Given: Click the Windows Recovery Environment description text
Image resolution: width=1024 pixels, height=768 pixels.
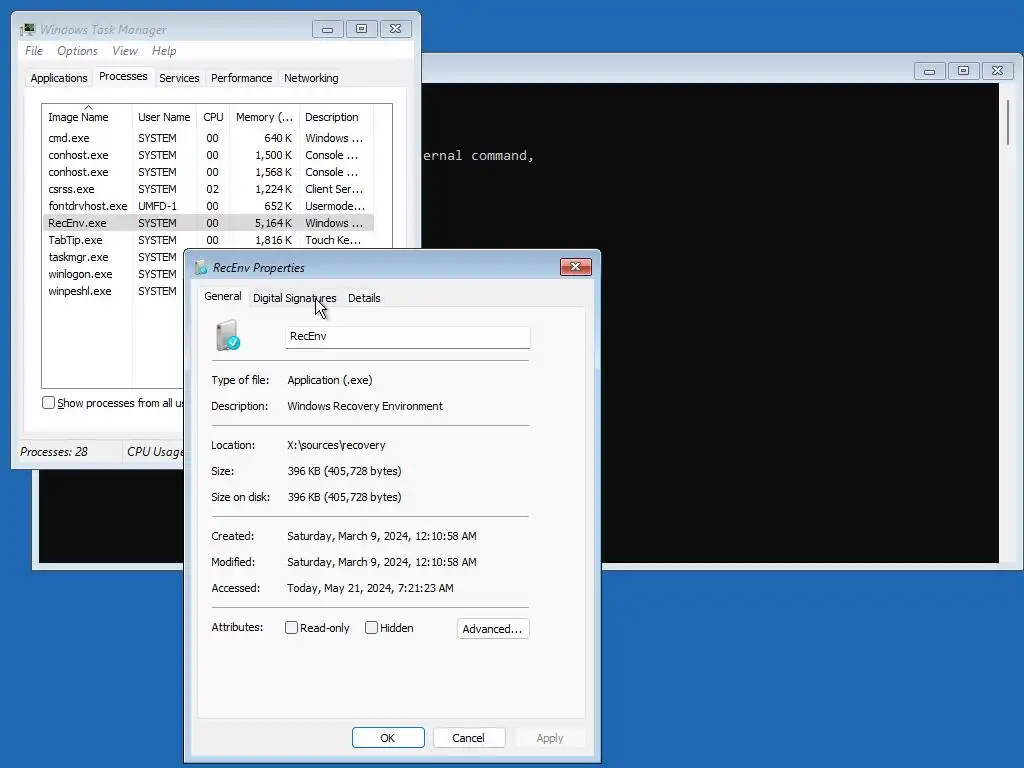Looking at the screenshot, I should pyautogui.click(x=365, y=406).
